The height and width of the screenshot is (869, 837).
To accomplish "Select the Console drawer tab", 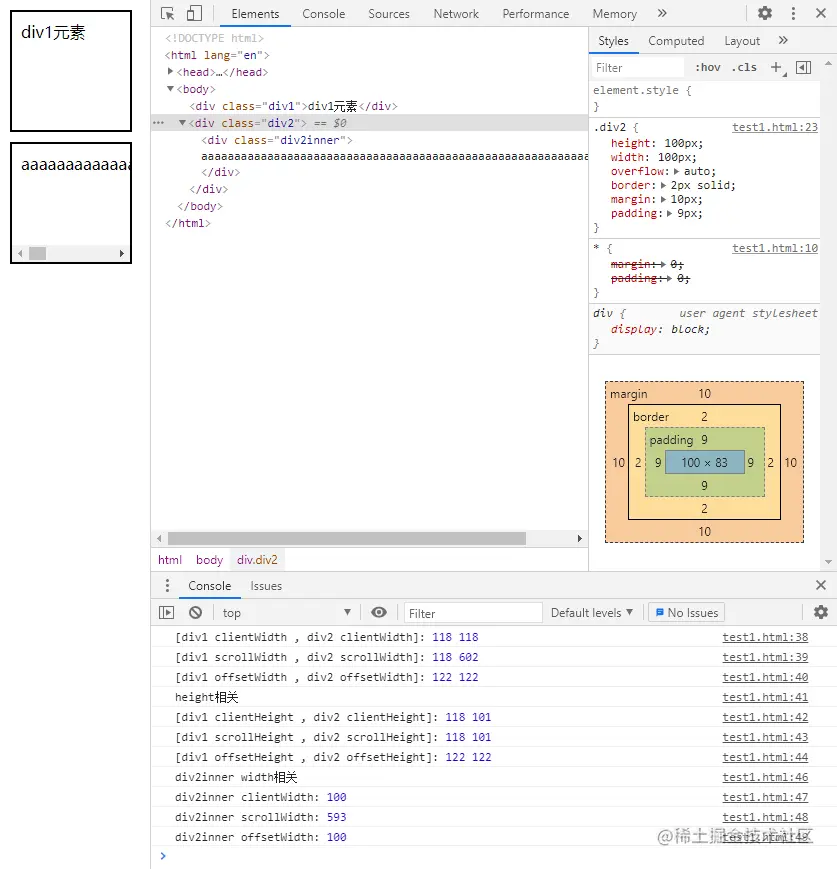I will [210, 586].
